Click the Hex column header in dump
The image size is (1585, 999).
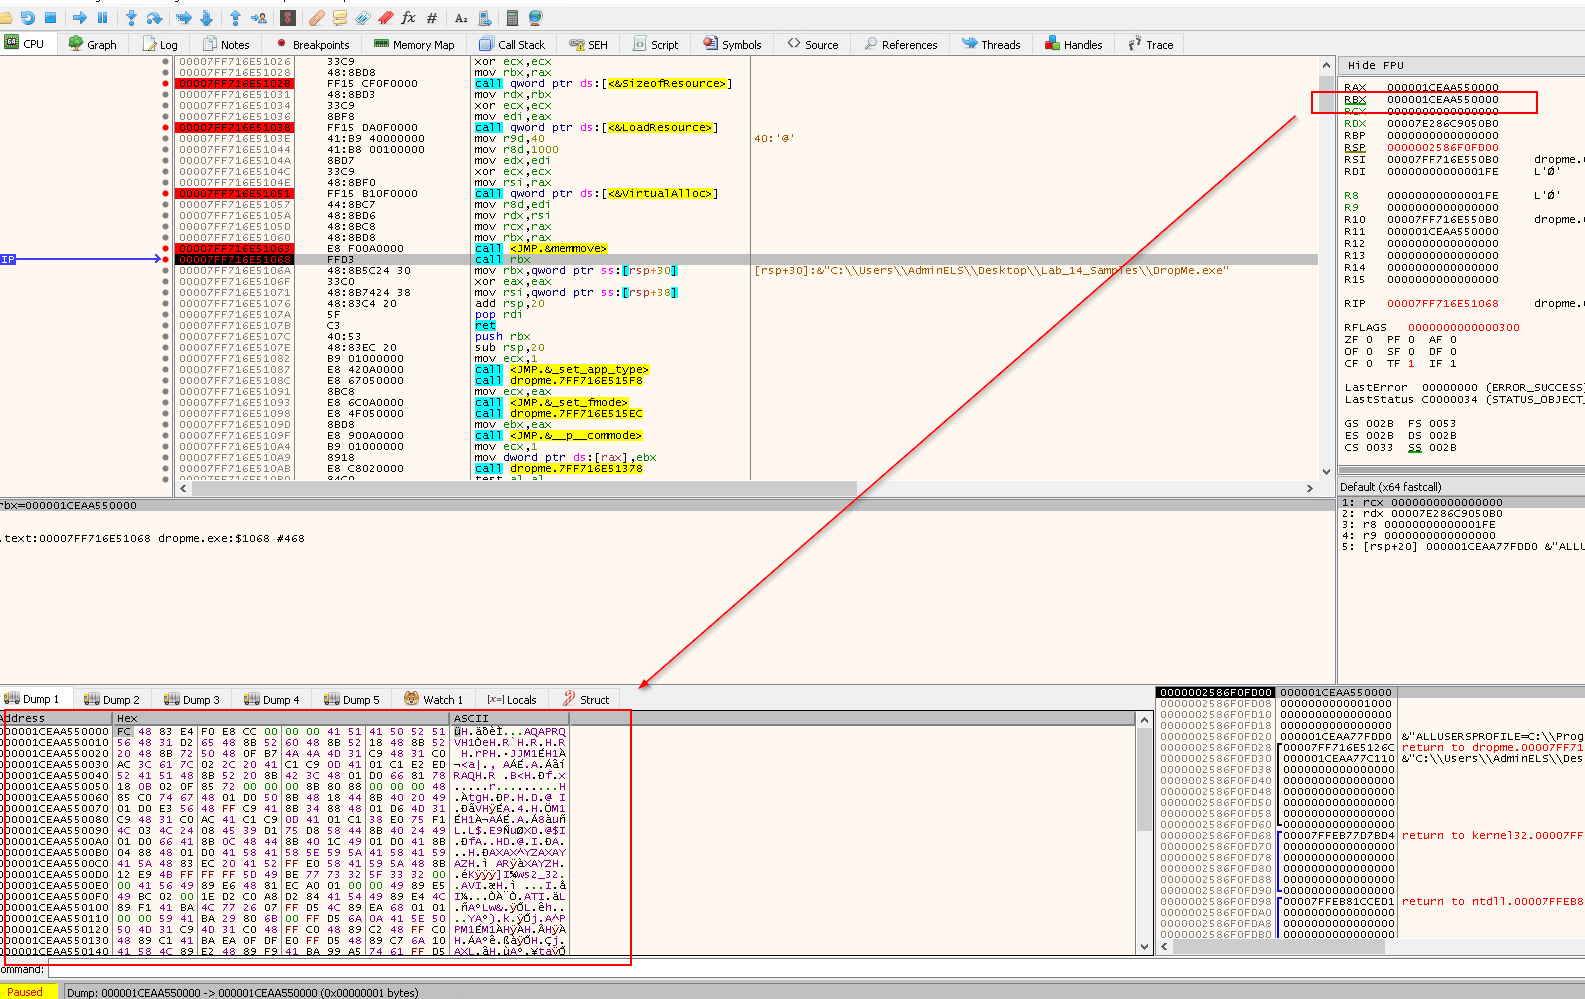pyautogui.click(x=281, y=718)
